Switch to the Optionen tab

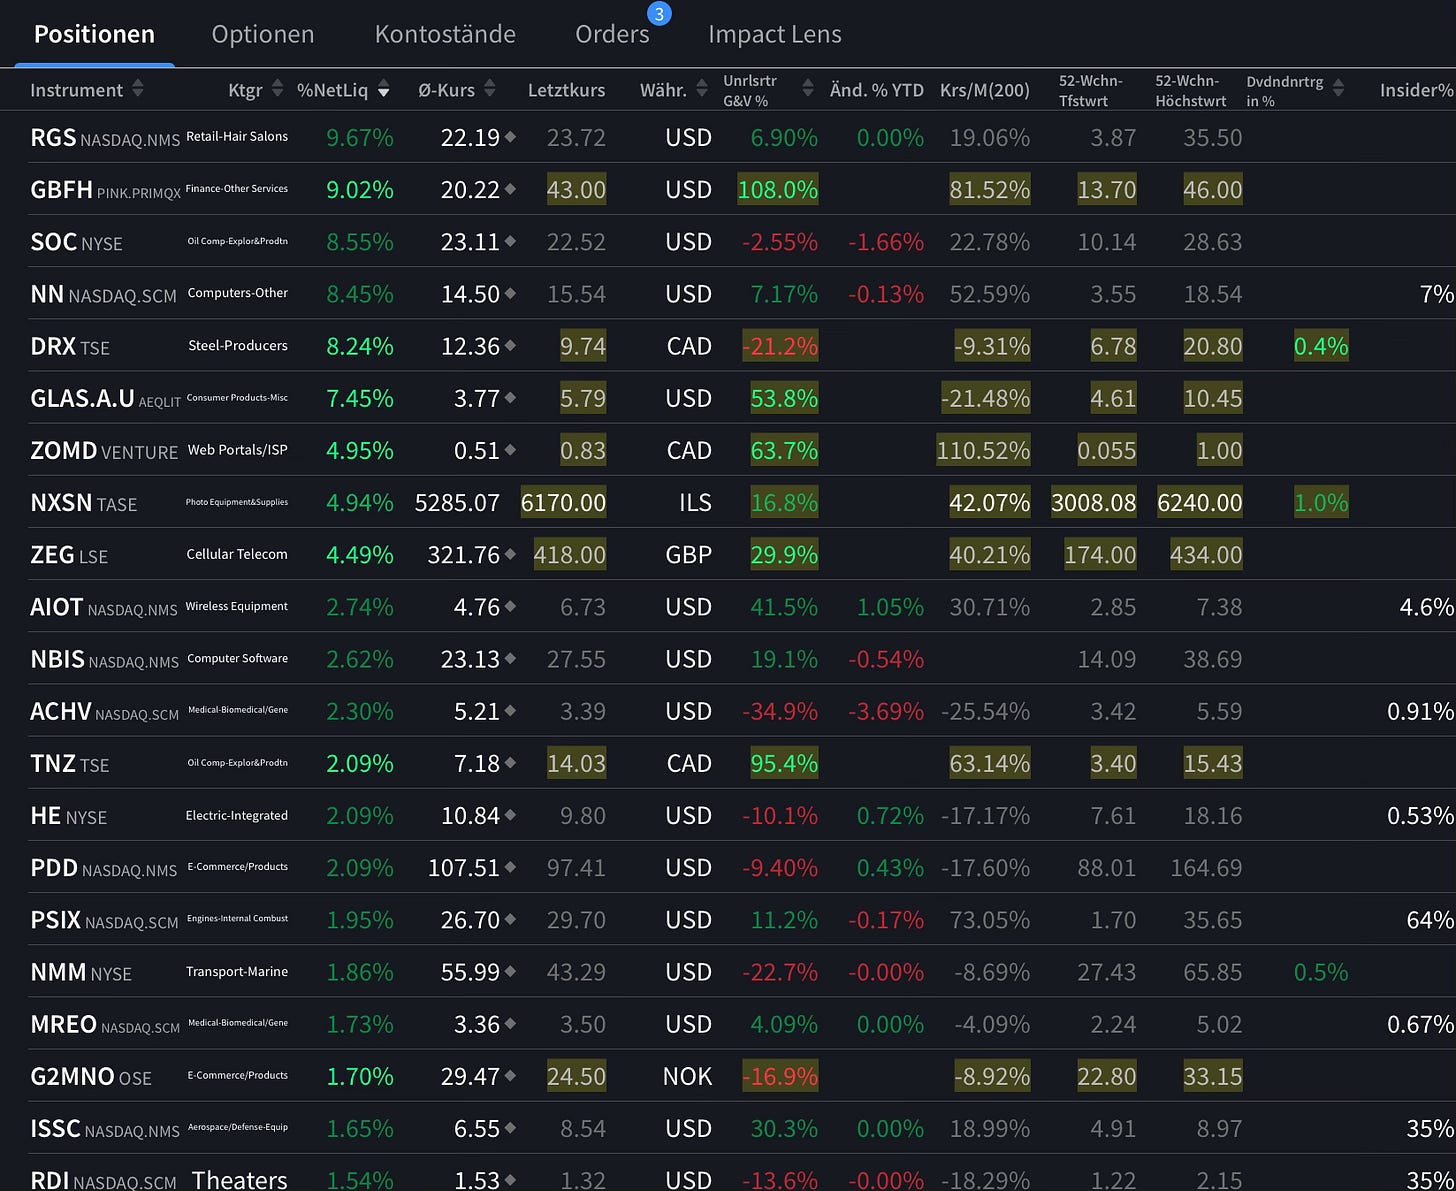pos(263,34)
